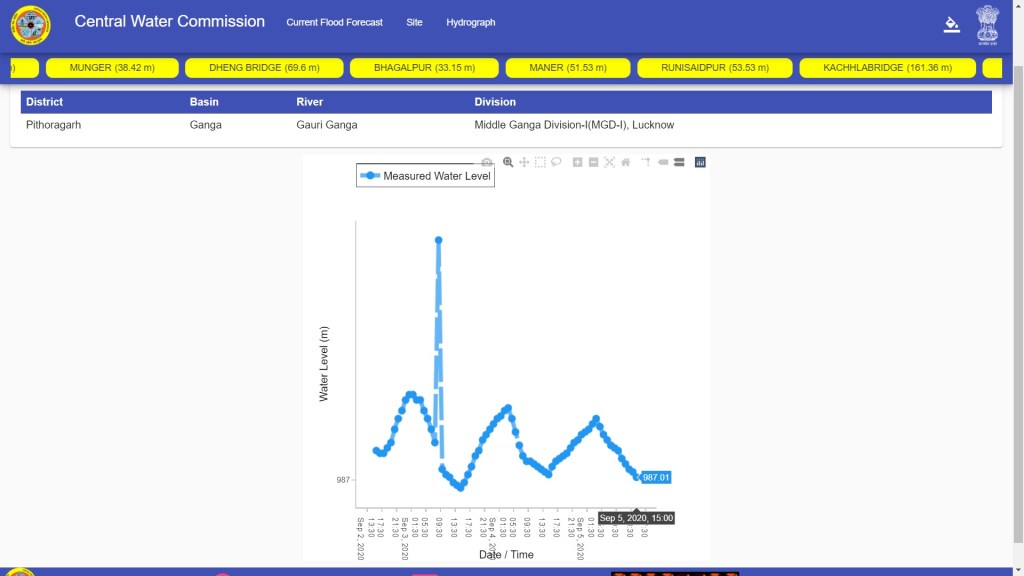Activate Lasso Select tool in chart toolbar

pos(556,162)
